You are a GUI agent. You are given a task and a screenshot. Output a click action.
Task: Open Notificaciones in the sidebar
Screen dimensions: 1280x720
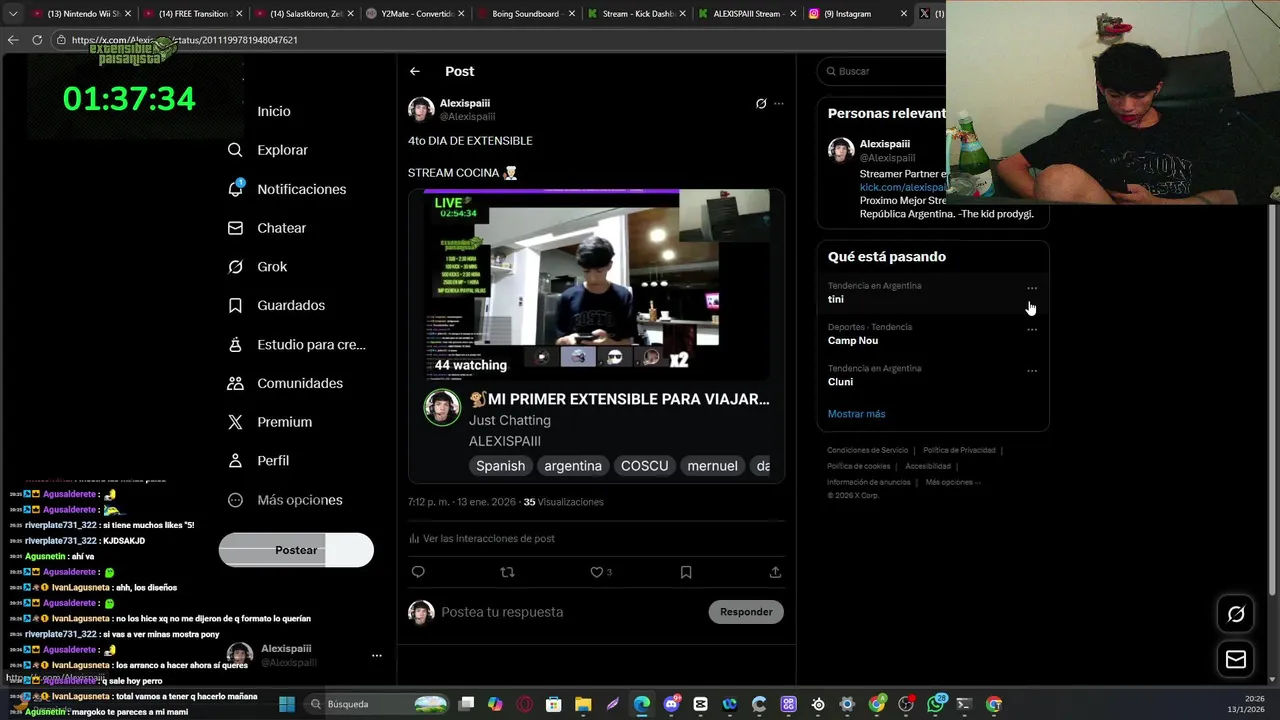(301, 189)
